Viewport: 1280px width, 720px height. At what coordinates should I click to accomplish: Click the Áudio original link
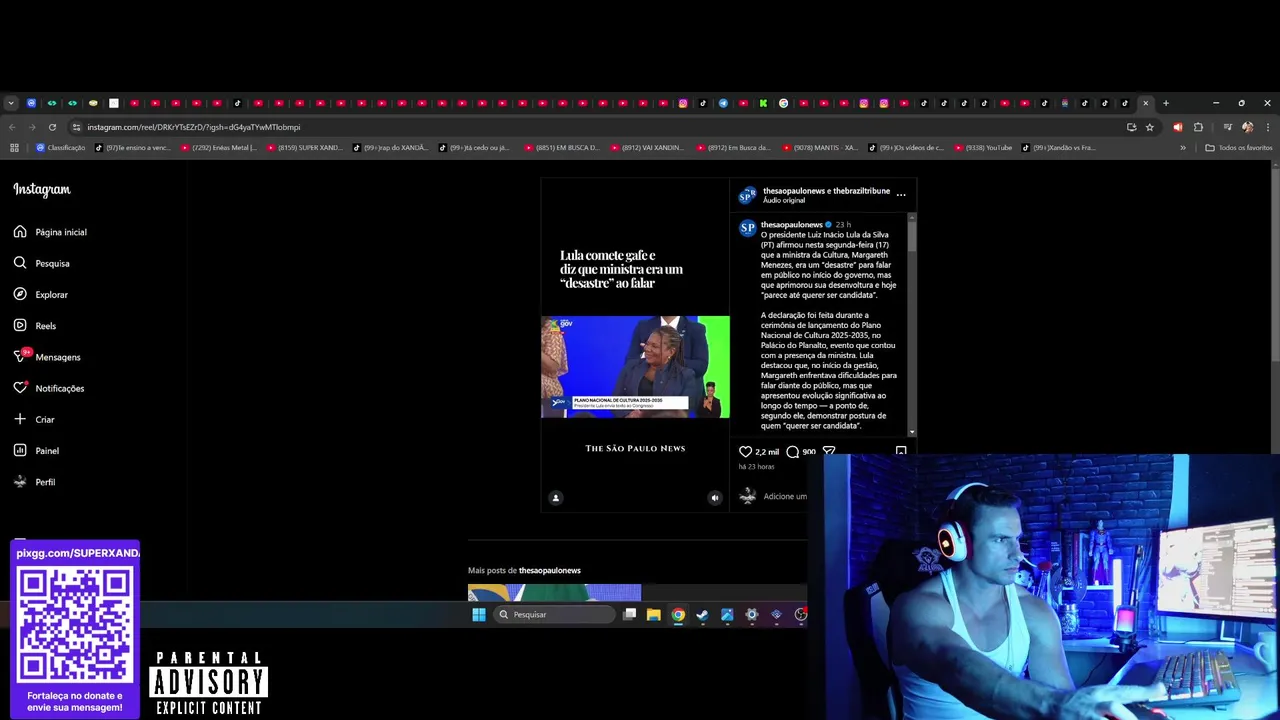click(784, 200)
